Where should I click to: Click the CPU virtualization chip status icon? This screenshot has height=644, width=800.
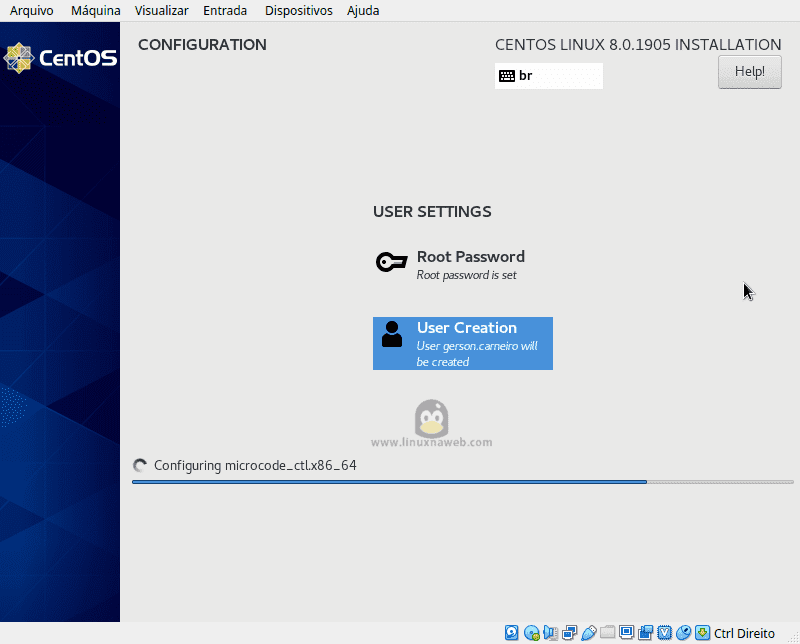[664, 633]
